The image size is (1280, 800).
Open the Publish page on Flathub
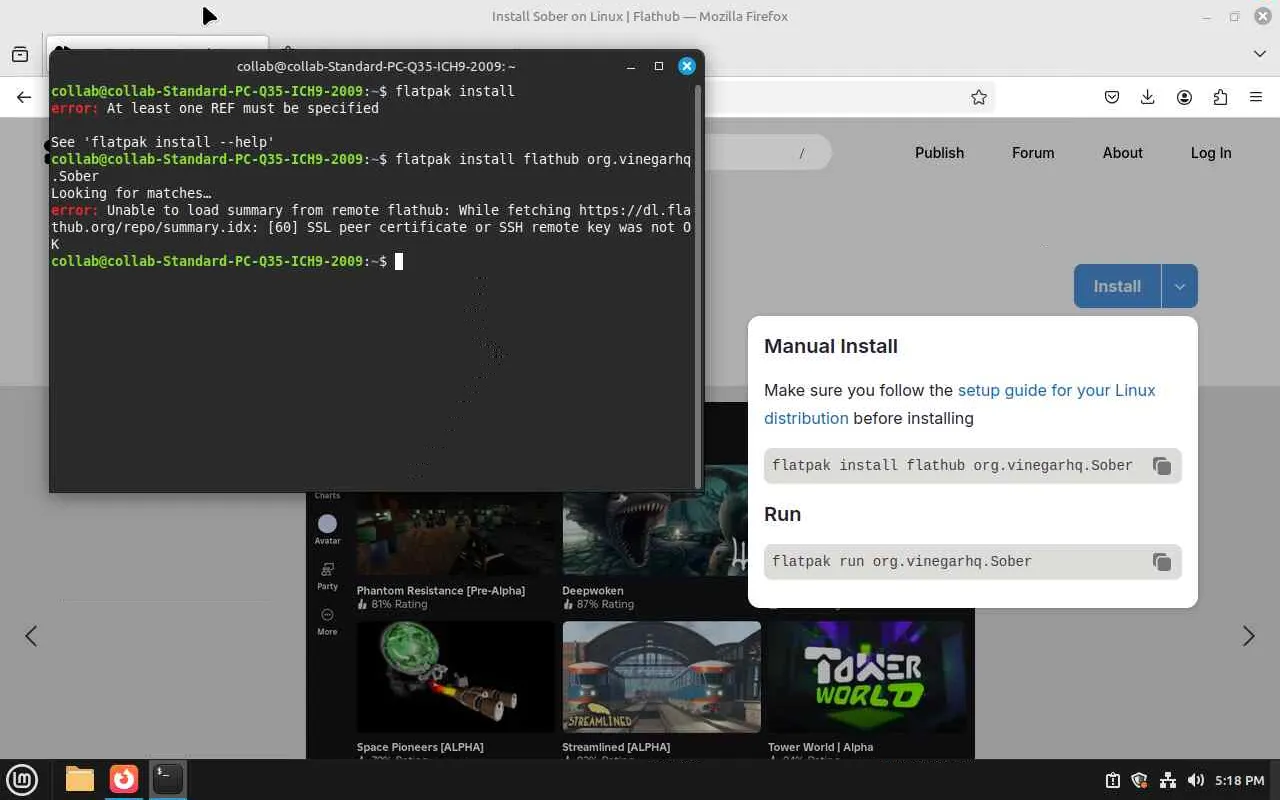point(939,153)
